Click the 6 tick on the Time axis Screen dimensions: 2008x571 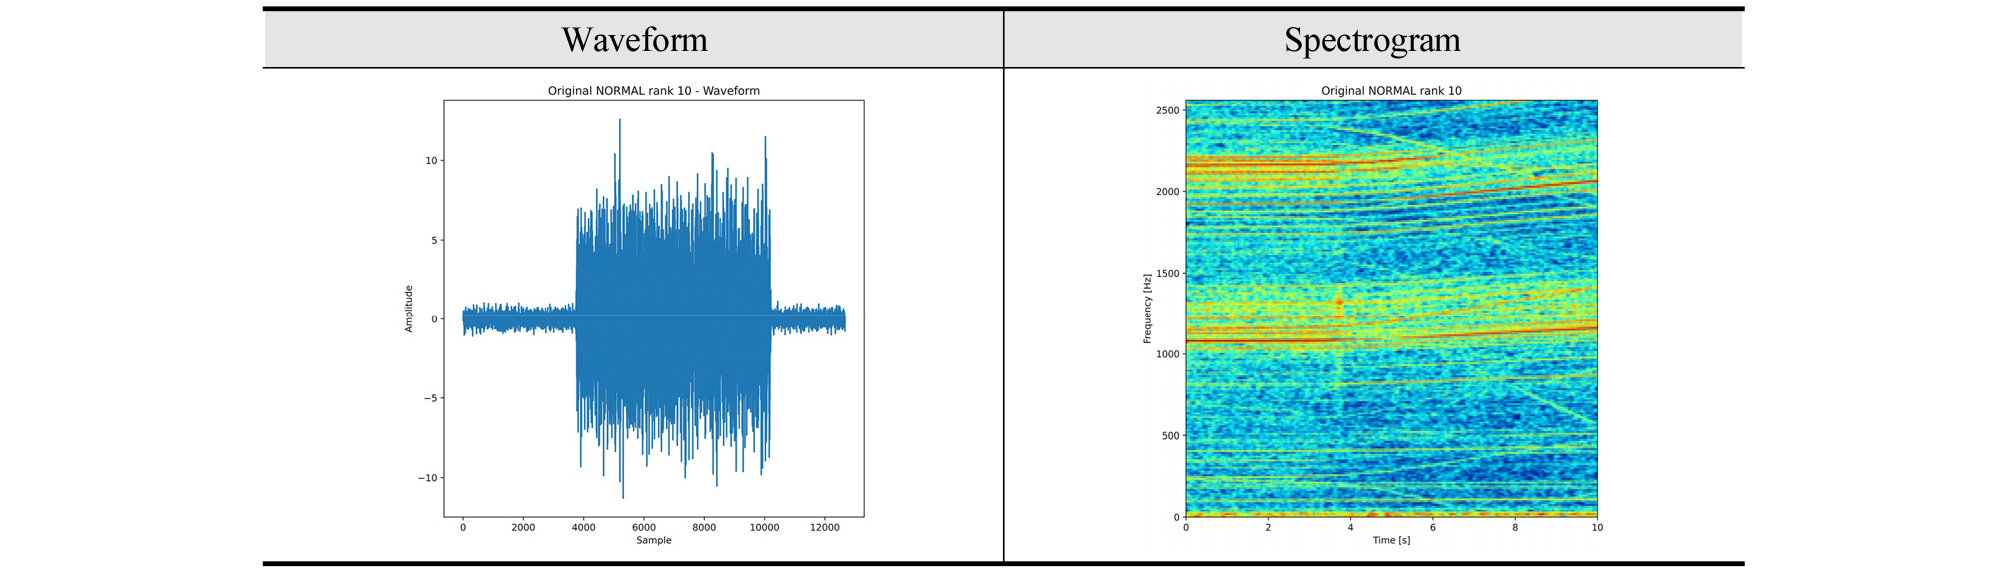1432,528
